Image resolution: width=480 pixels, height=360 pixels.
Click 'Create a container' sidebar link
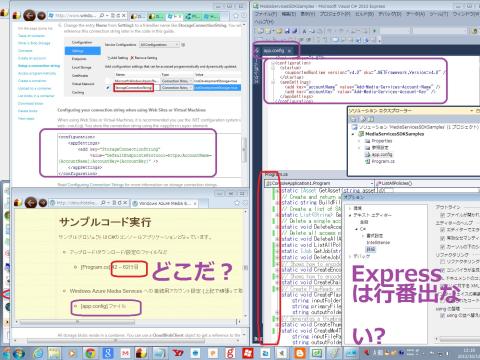pyautogui.click(x=32, y=81)
